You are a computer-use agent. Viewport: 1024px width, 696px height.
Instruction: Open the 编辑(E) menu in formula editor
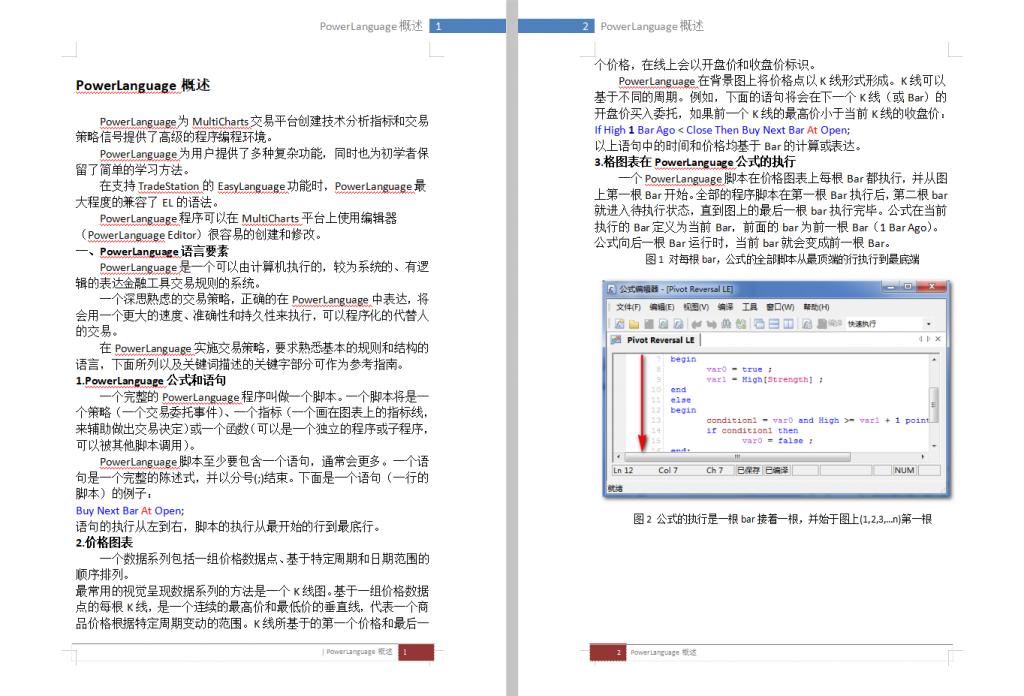(x=662, y=308)
